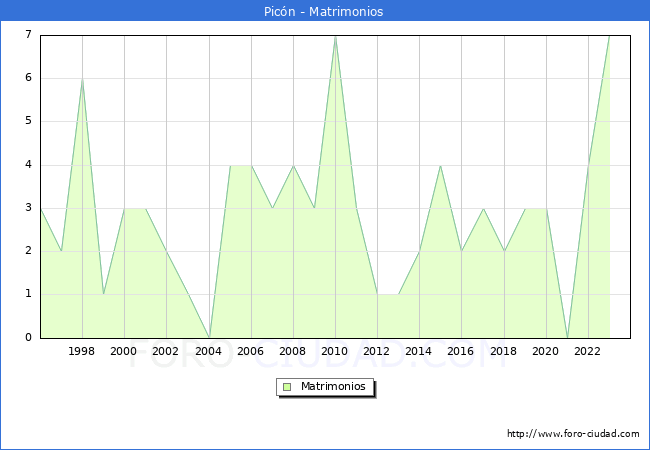Click the 2022 x-axis label

coord(587,351)
